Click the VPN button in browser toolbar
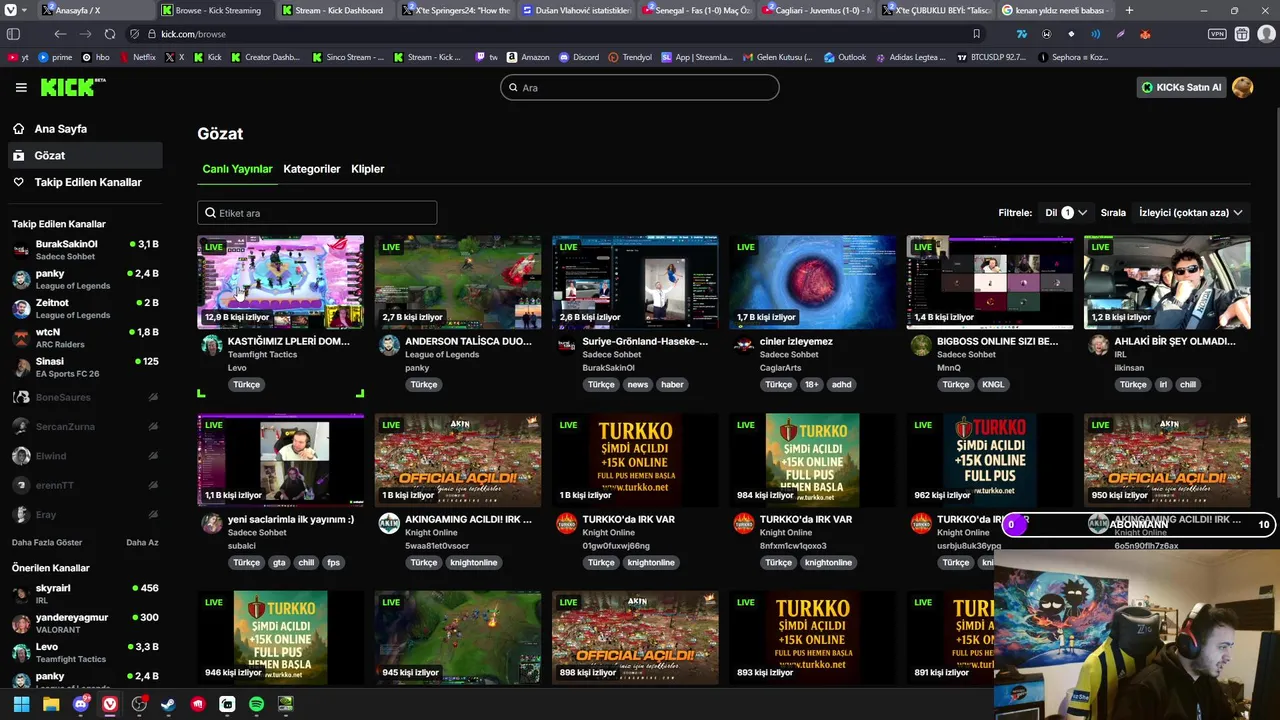1280x720 pixels. (x=1217, y=34)
